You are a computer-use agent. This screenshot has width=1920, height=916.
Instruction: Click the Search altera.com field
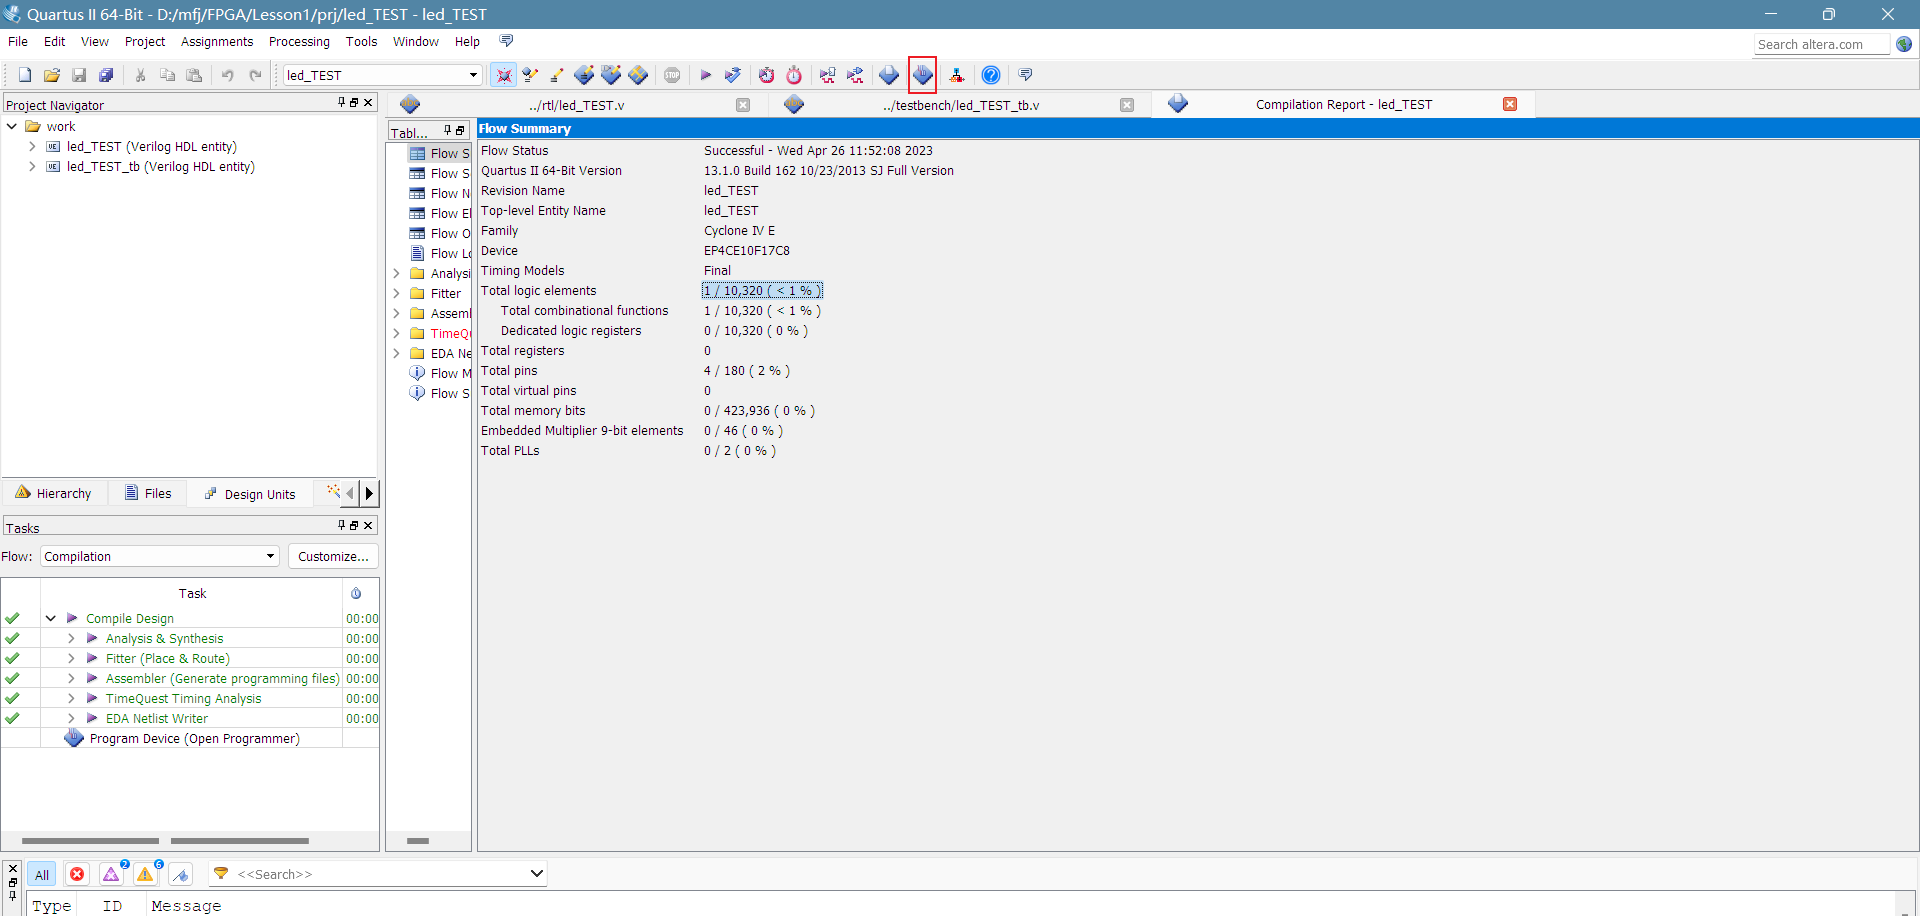pyautogui.click(x=1821, y=44)
